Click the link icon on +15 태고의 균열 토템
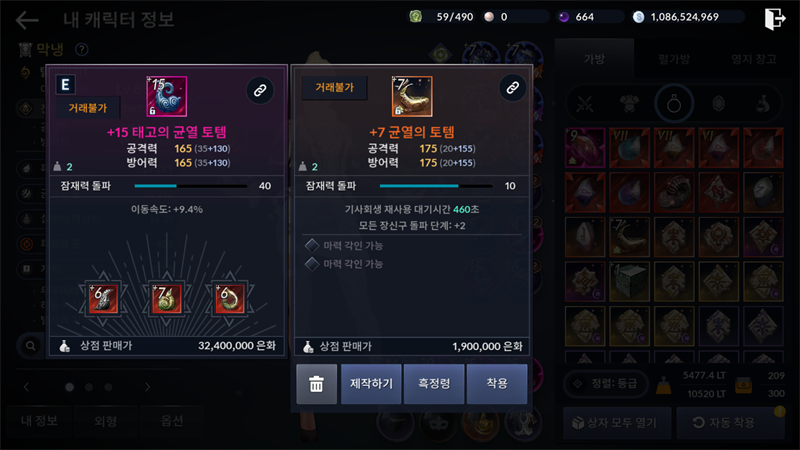The width and height of the screenshot is (800, 450). coord(260,90)
